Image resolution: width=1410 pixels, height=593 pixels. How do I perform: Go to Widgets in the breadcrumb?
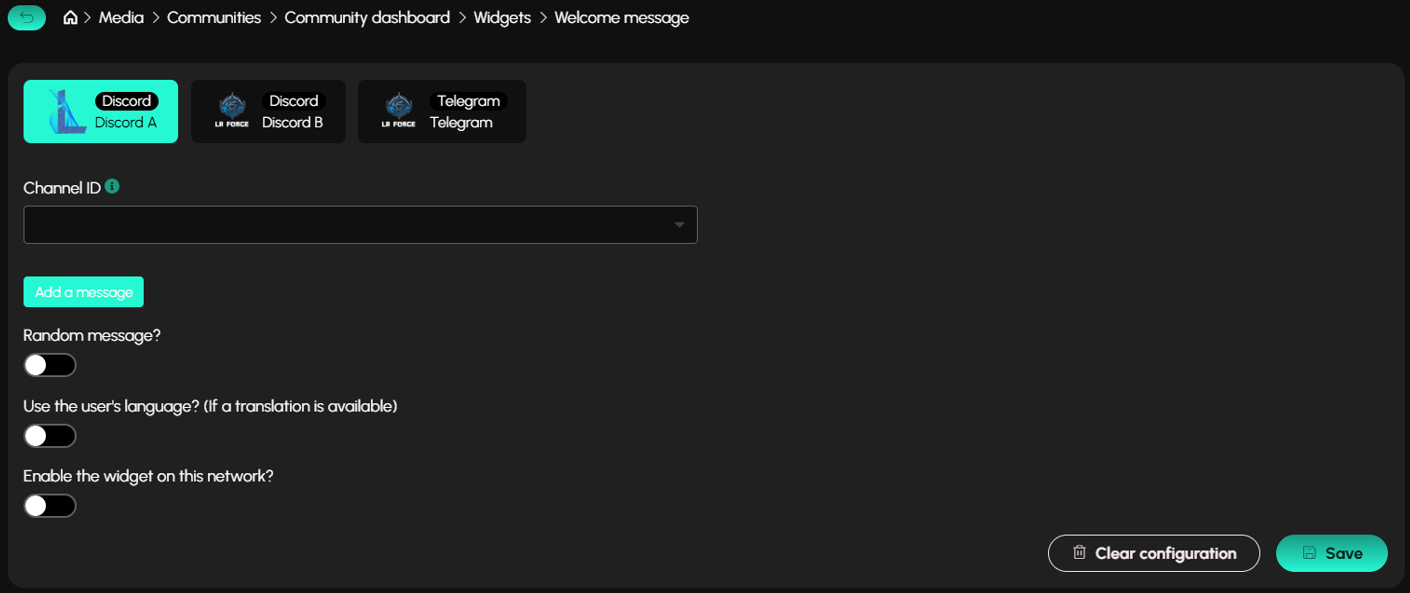[502, 18]
